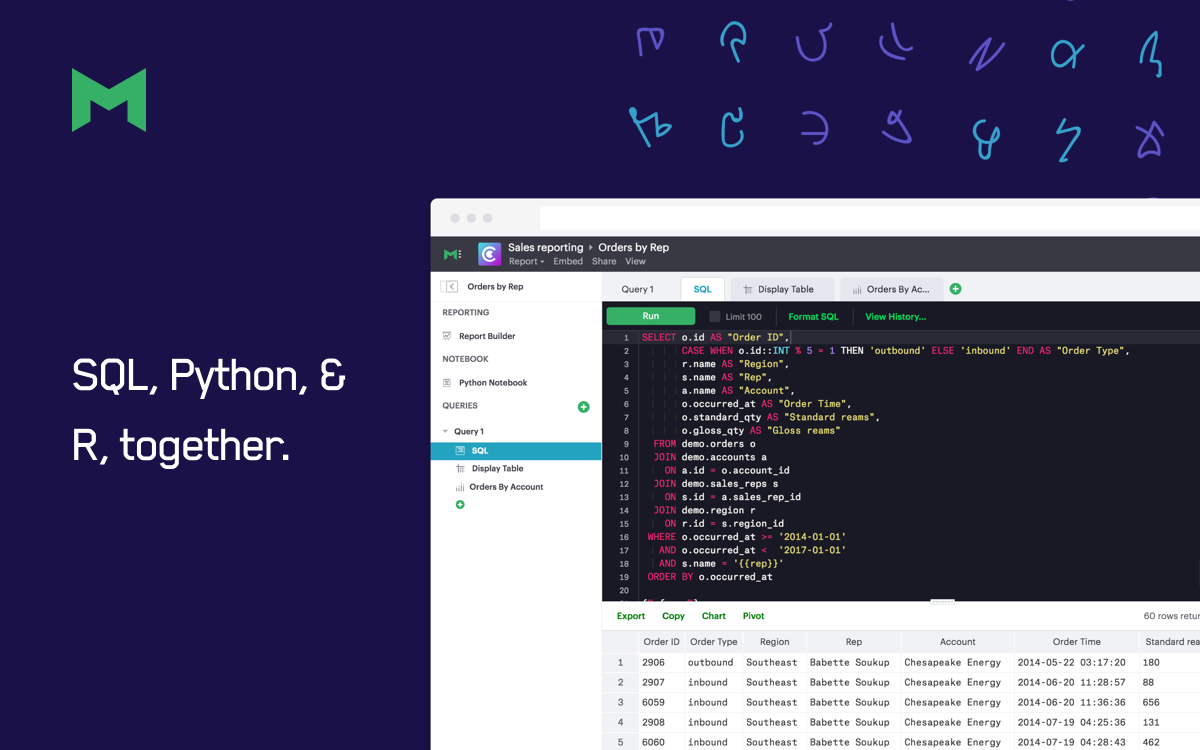Viewport: 1200px width, 750px height.
Task: Switch to the Display Table tab
Action: (780, 289)
